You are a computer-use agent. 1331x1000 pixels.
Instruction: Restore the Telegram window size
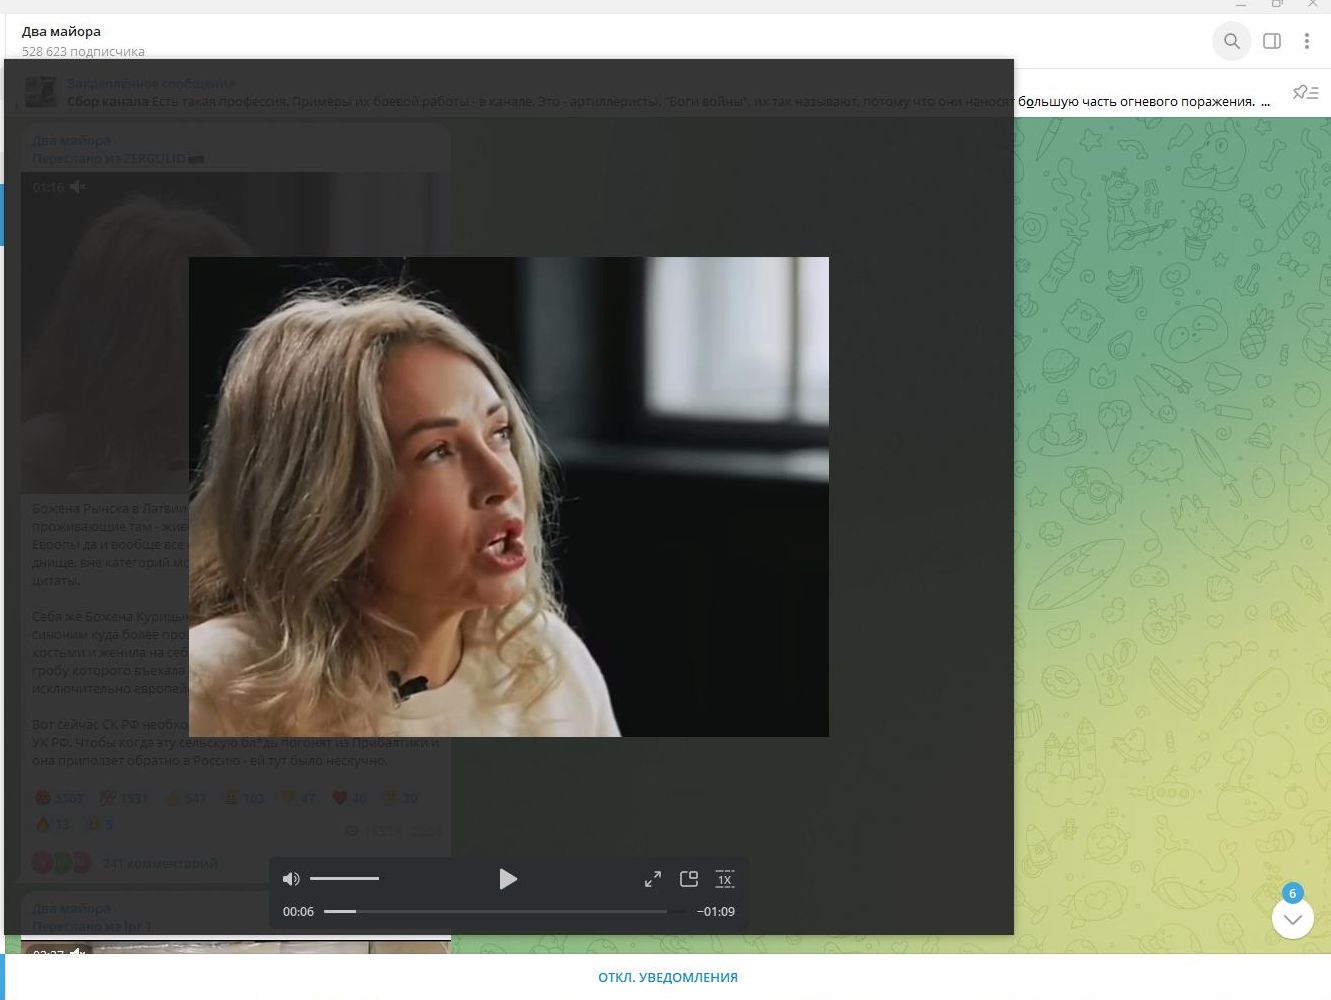[x=1277, y=4]
